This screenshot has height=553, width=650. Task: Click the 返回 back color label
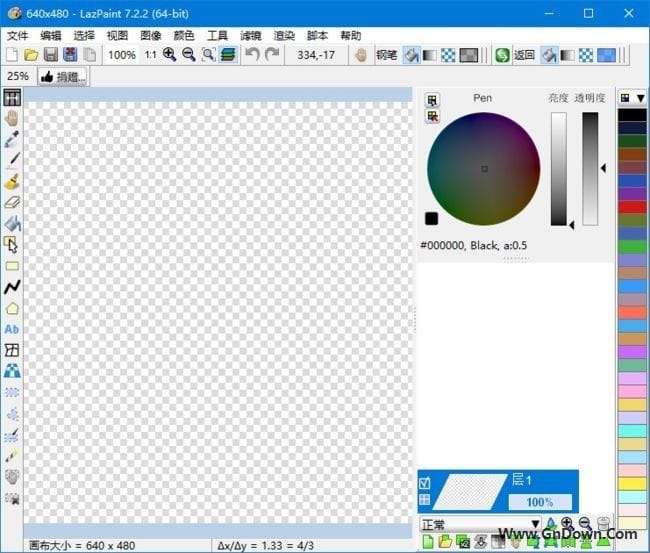524,55
